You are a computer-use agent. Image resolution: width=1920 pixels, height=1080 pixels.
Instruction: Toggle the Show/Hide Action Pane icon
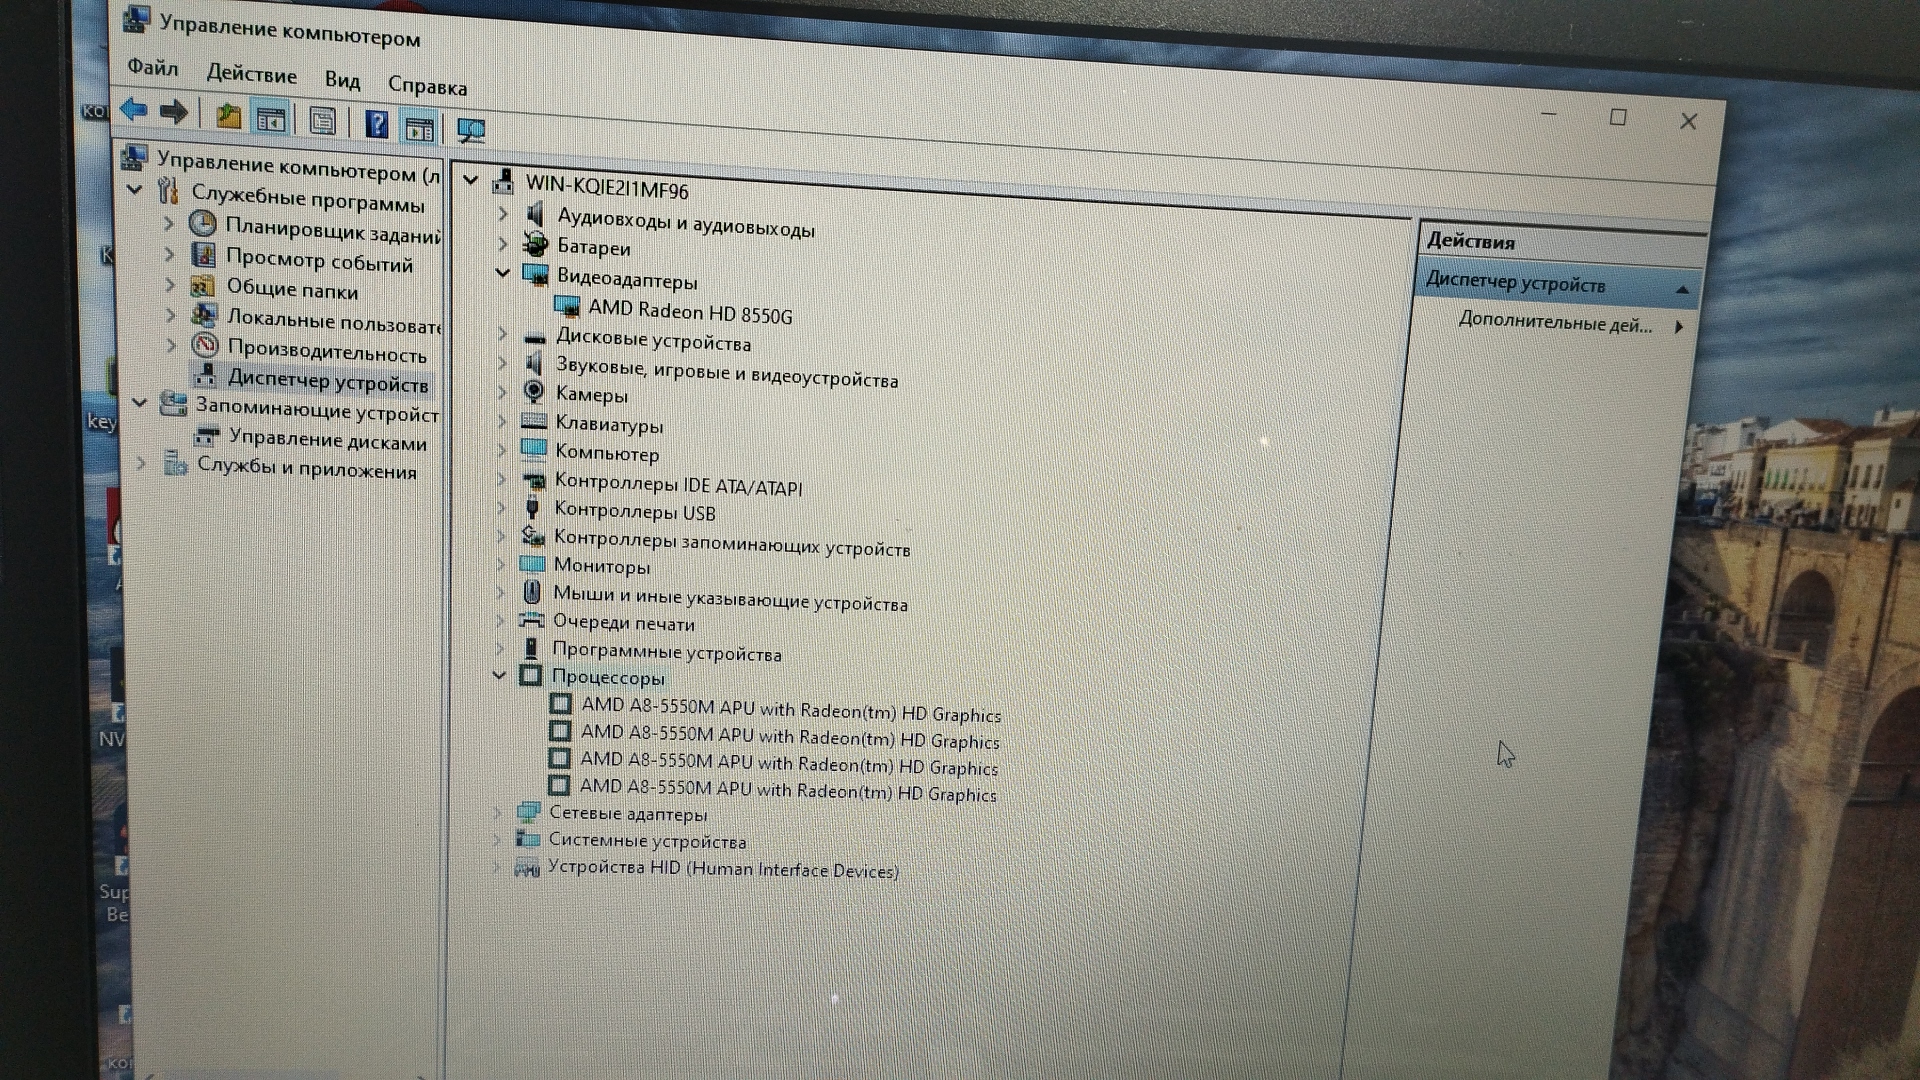pos(419,127)
